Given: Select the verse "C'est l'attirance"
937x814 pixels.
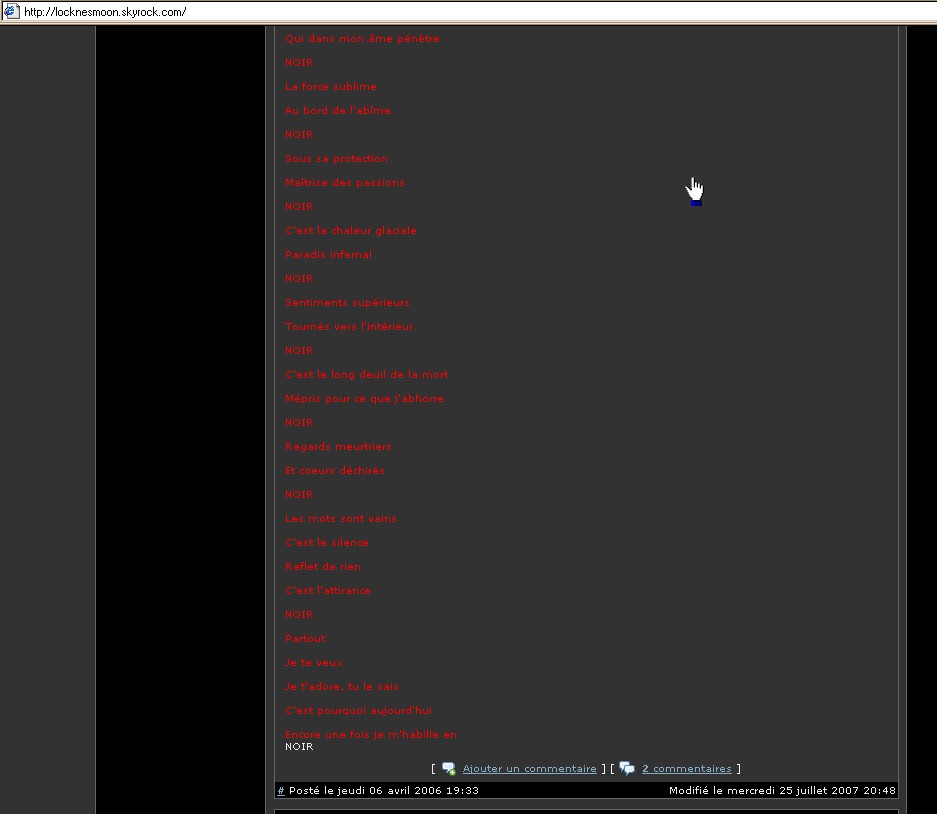Looking at the screenshot, I should tap(327, 590).
